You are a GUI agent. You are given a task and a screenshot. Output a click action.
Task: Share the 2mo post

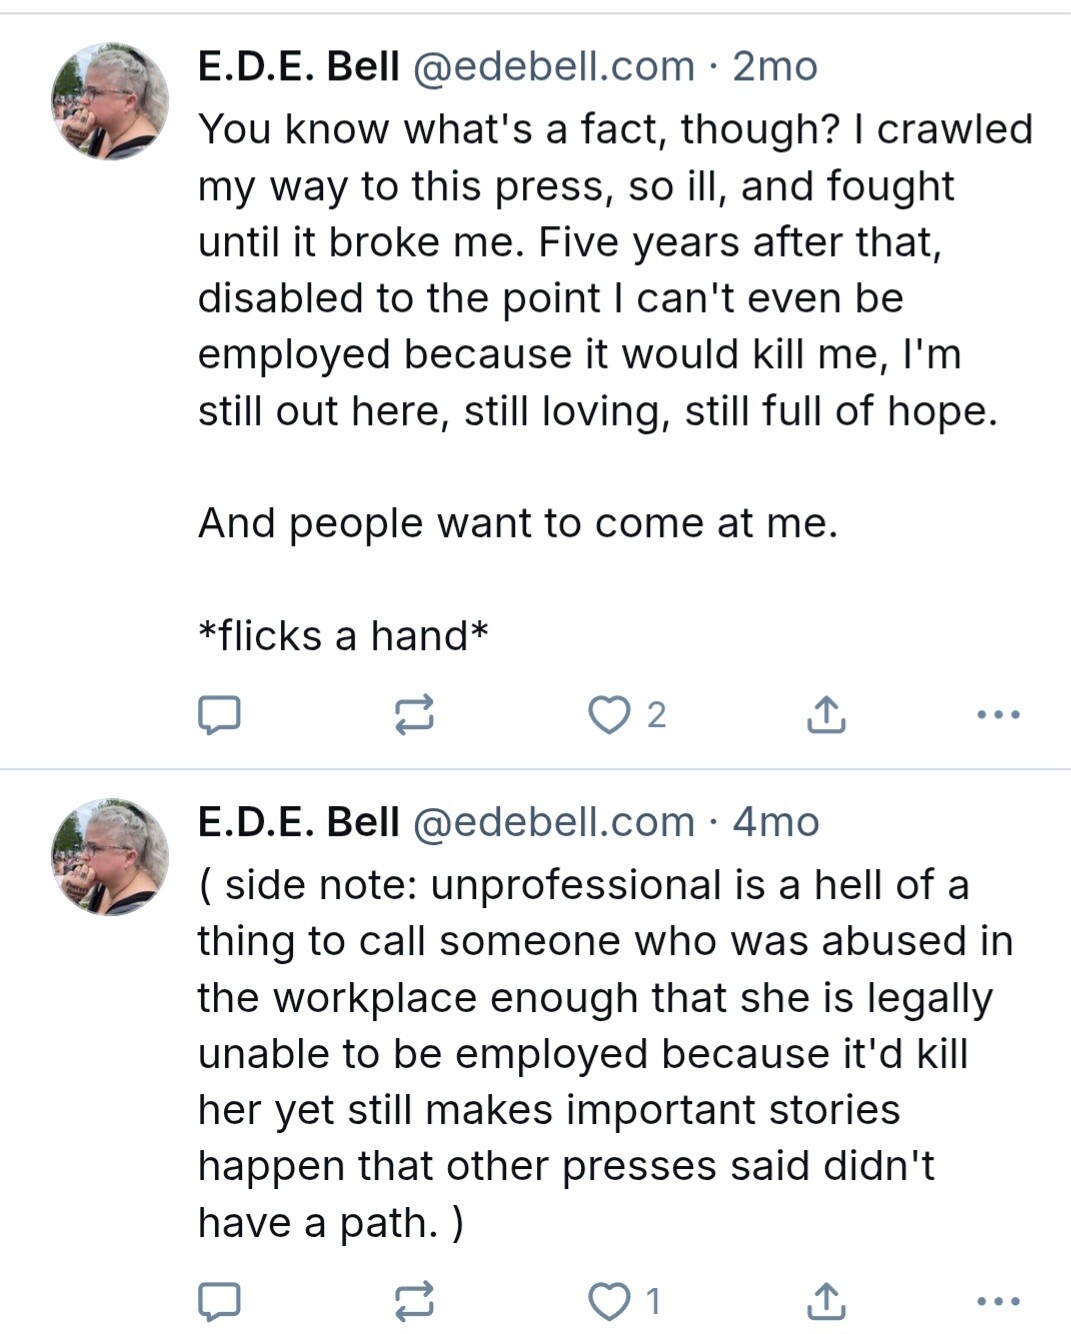pyautogui.click(x=825, y=715)
